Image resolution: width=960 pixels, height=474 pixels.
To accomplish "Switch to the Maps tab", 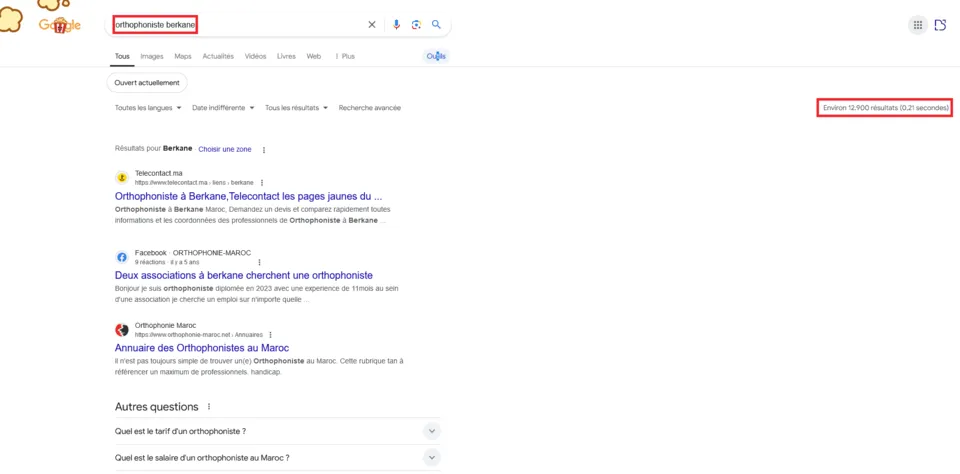I will 183,56.
